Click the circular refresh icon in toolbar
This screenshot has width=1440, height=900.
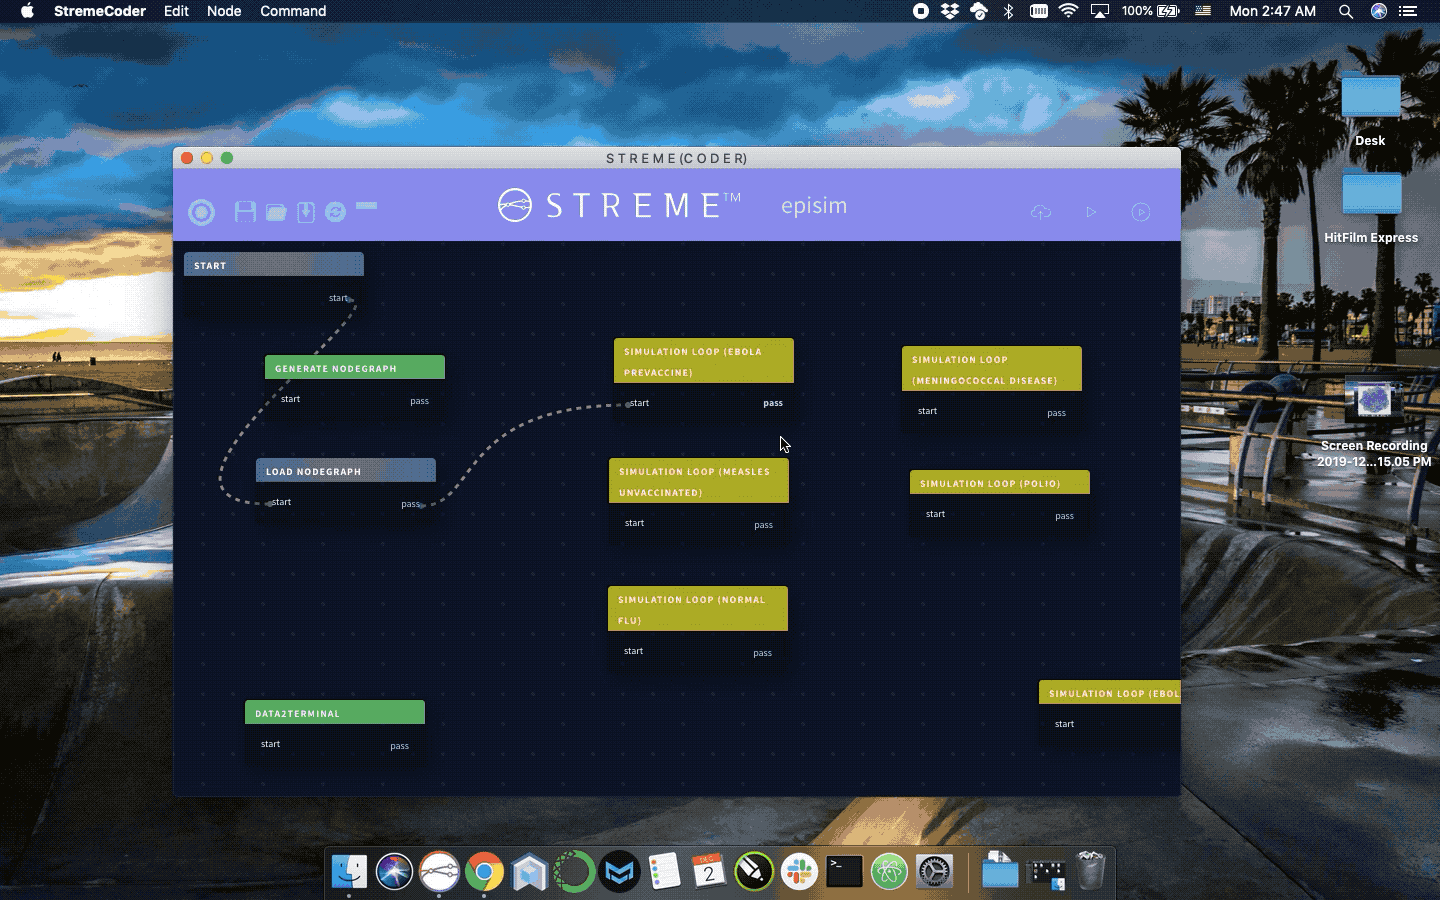335,212
